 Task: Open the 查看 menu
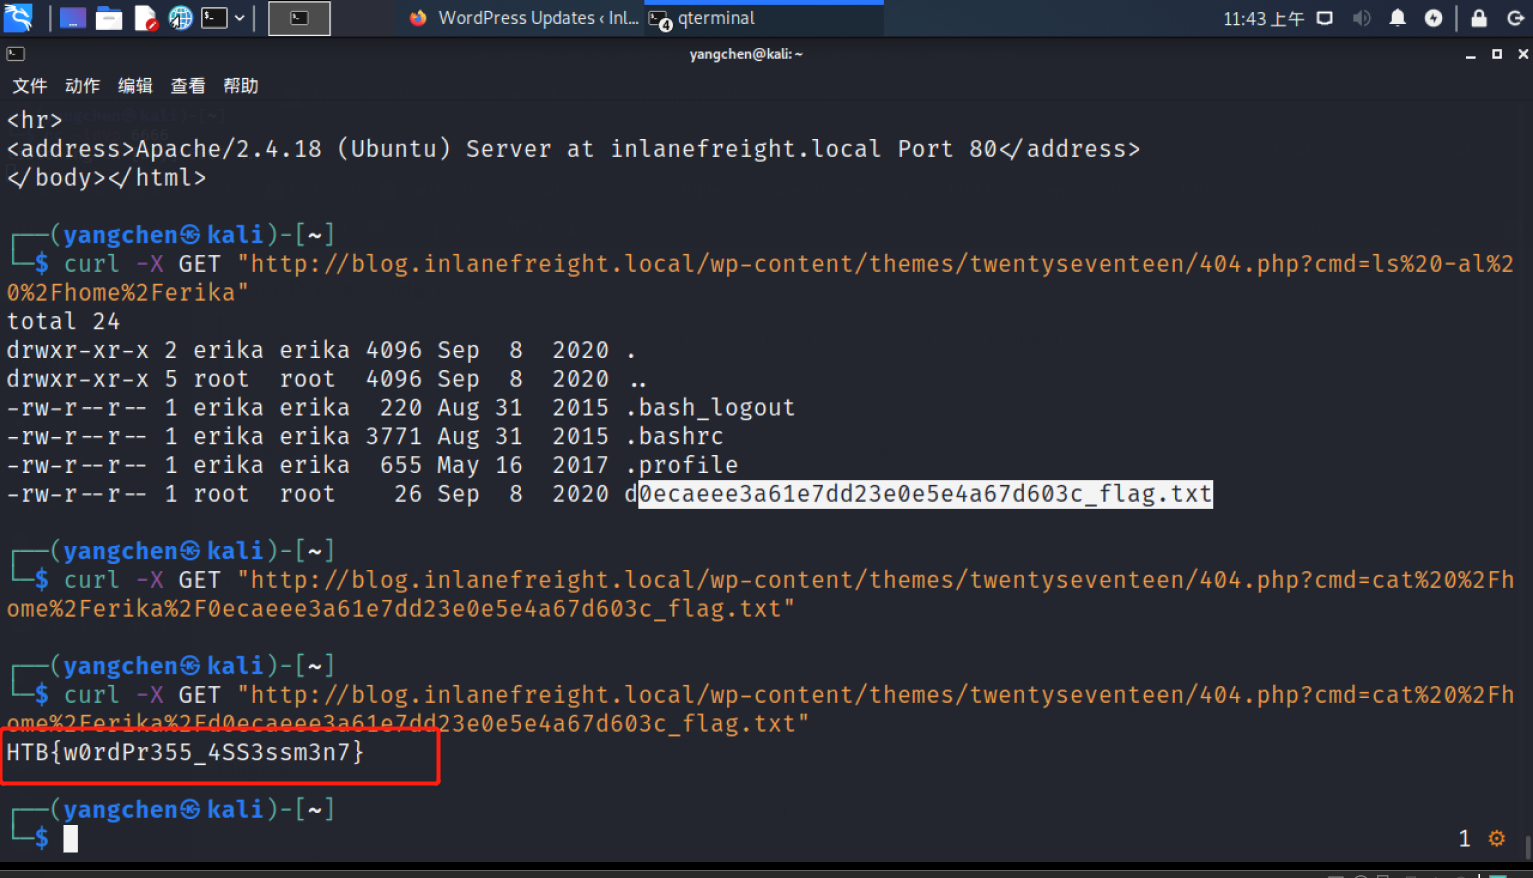(x=188, y=86)
